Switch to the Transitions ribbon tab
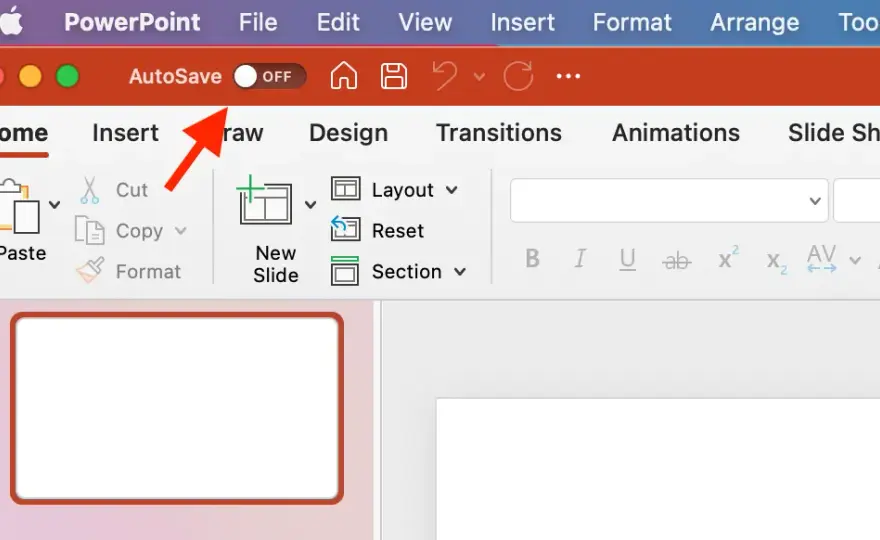The image size is (880, 540). tap(499, 133)
